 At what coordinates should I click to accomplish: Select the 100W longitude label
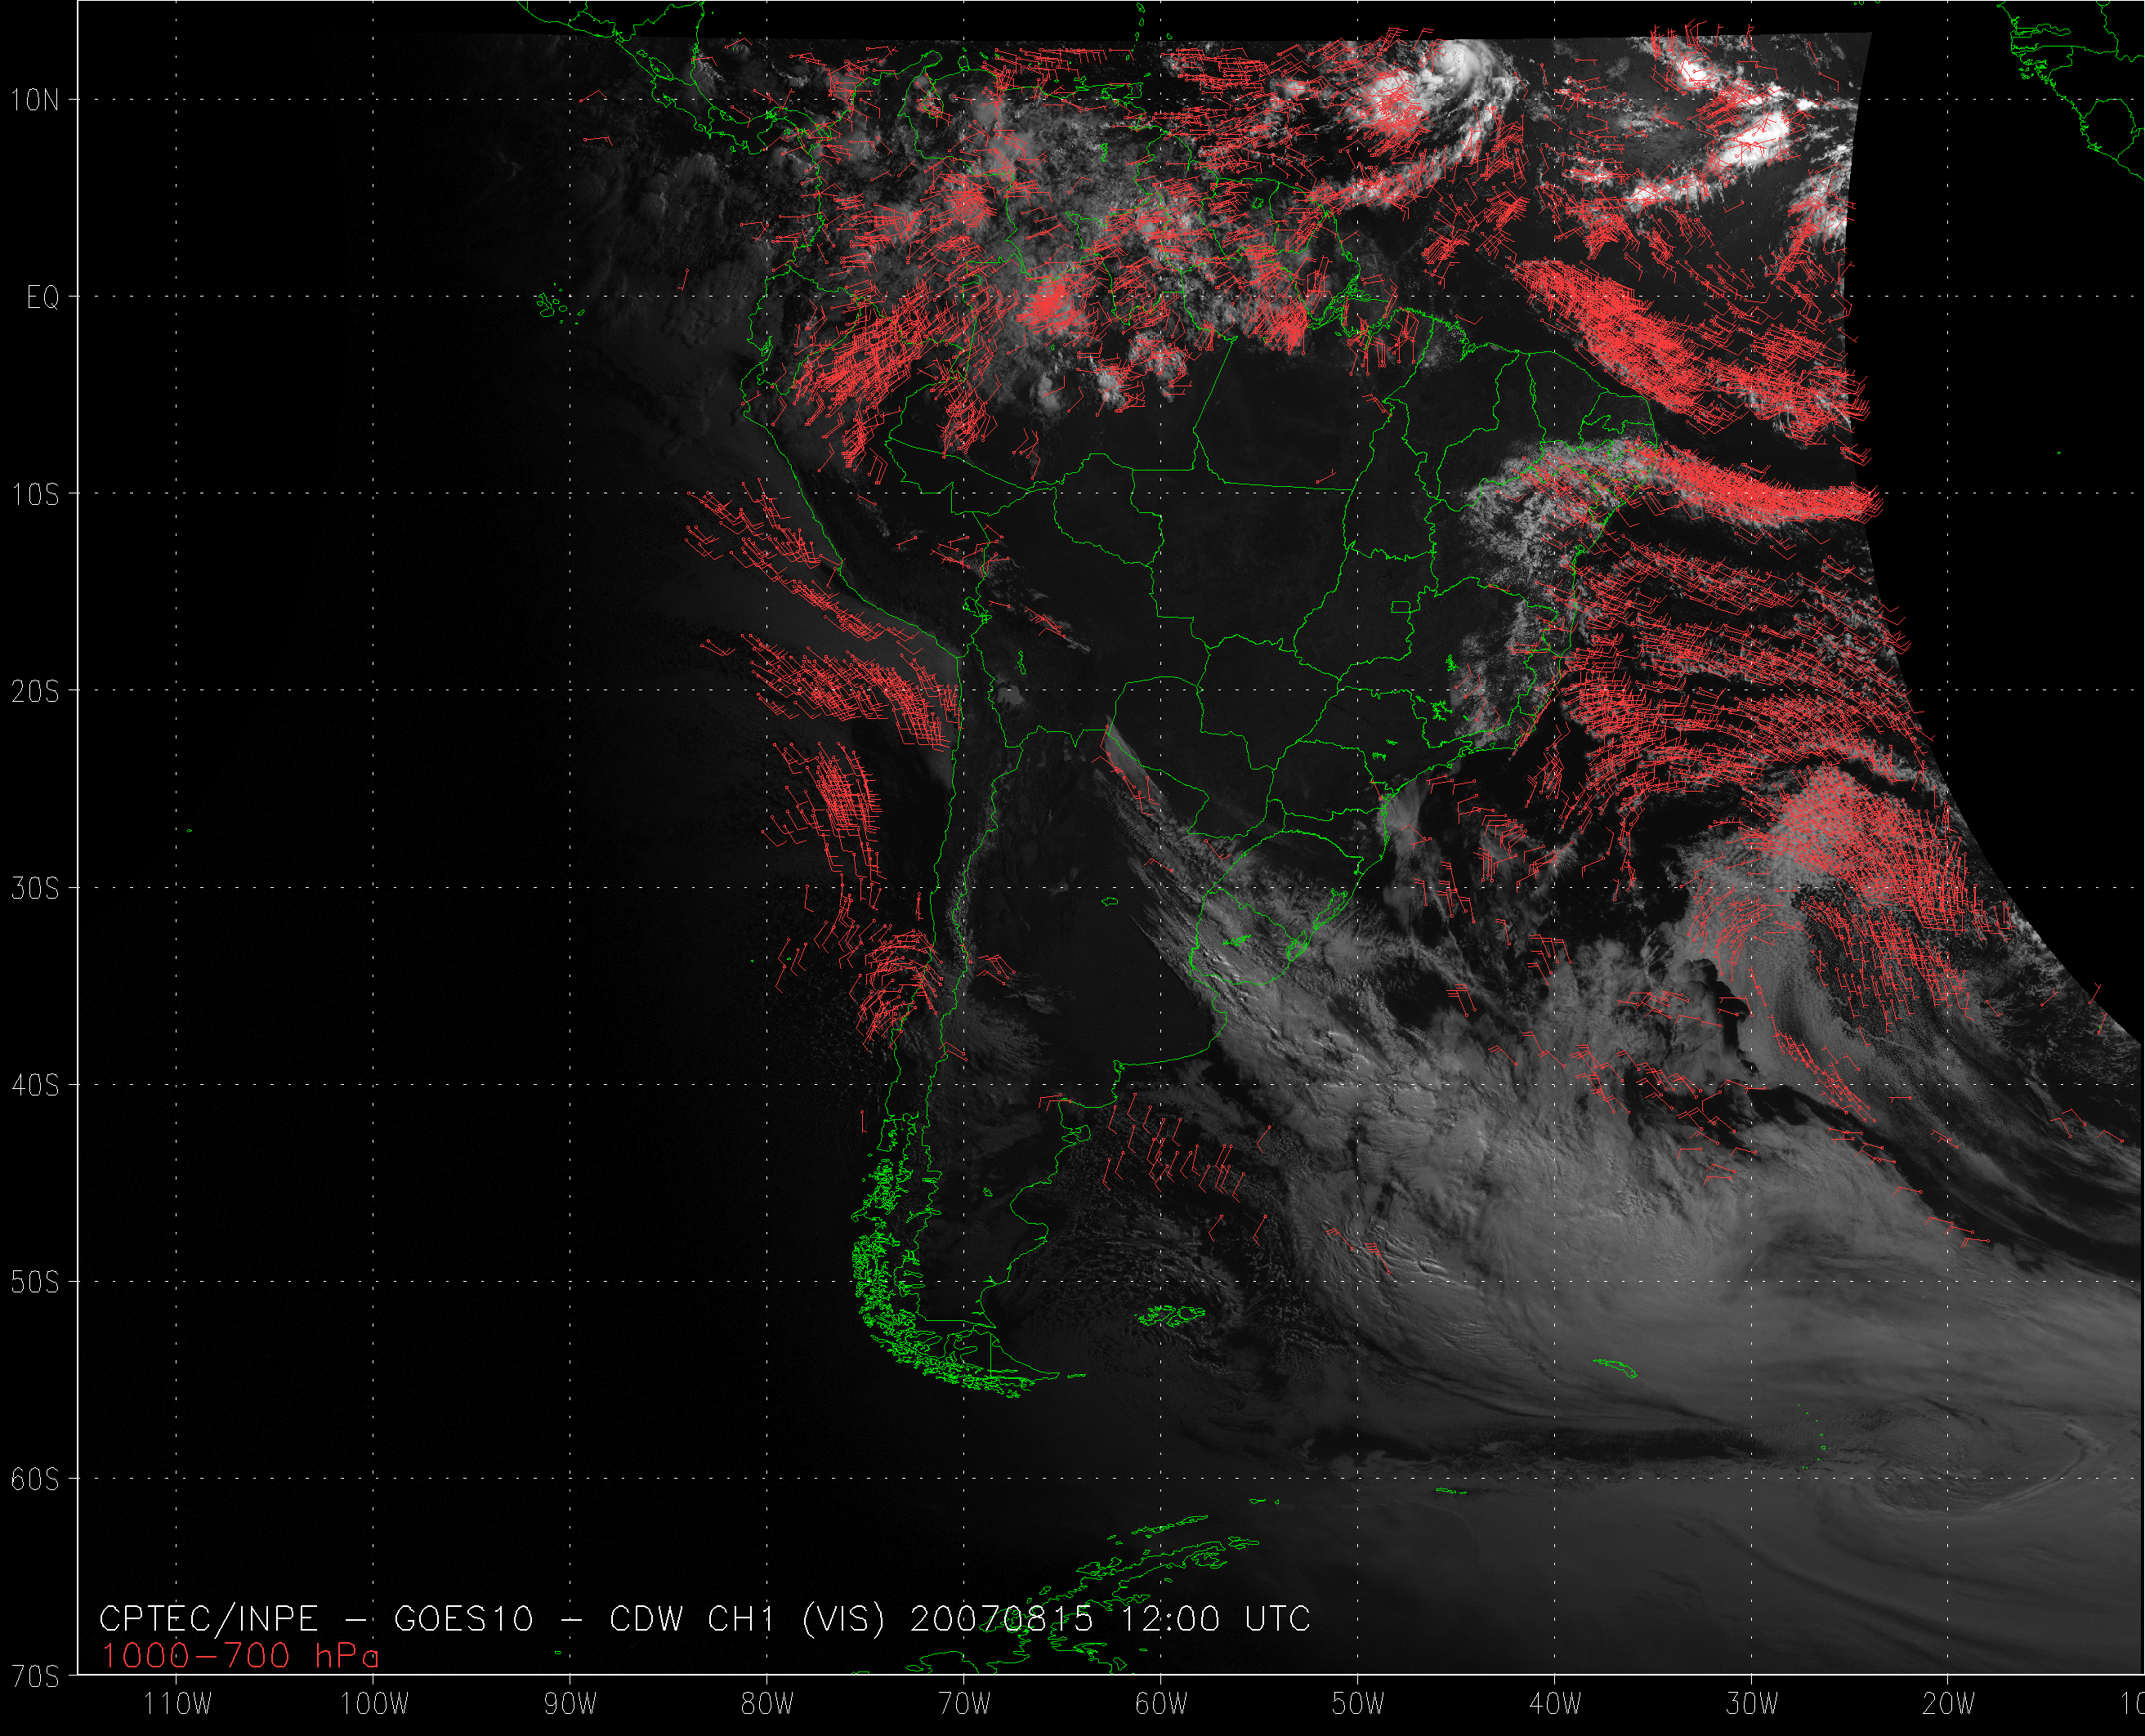[374, 1704]
